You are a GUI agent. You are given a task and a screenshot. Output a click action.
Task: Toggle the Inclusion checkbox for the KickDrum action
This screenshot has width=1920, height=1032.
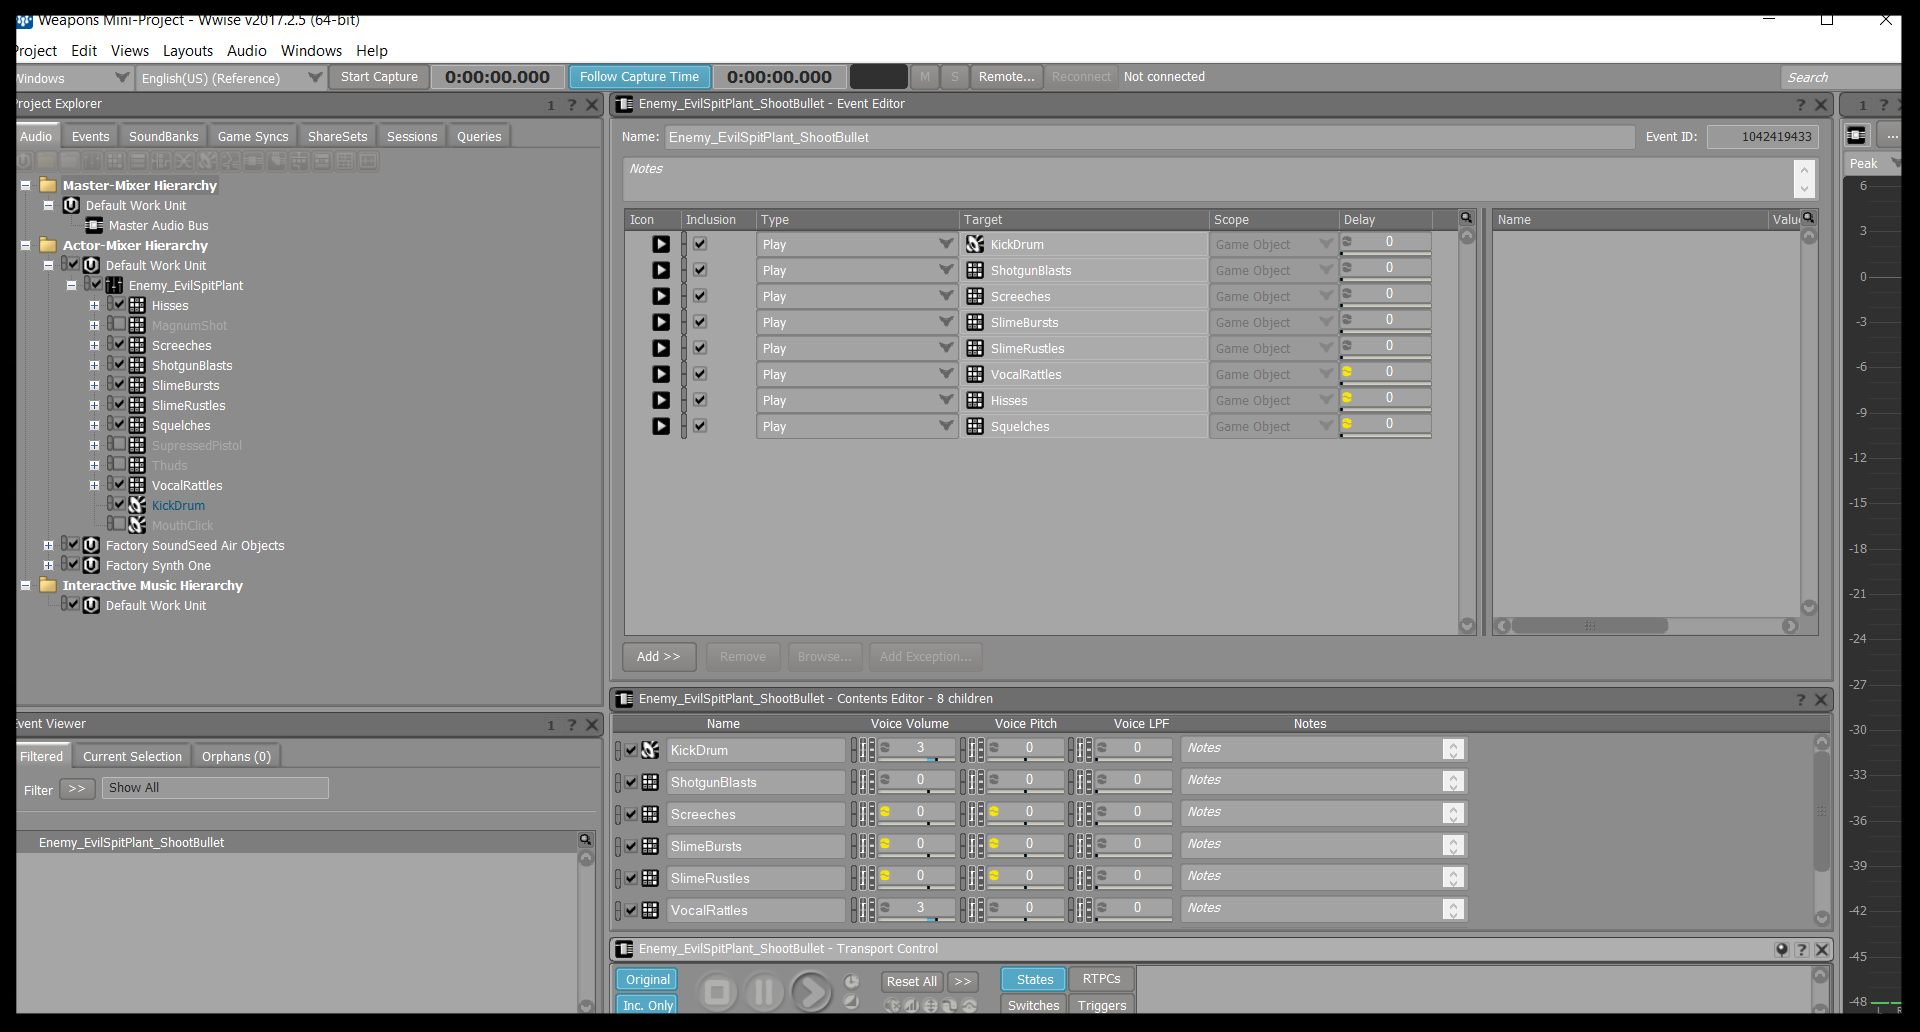pos(700,244)
